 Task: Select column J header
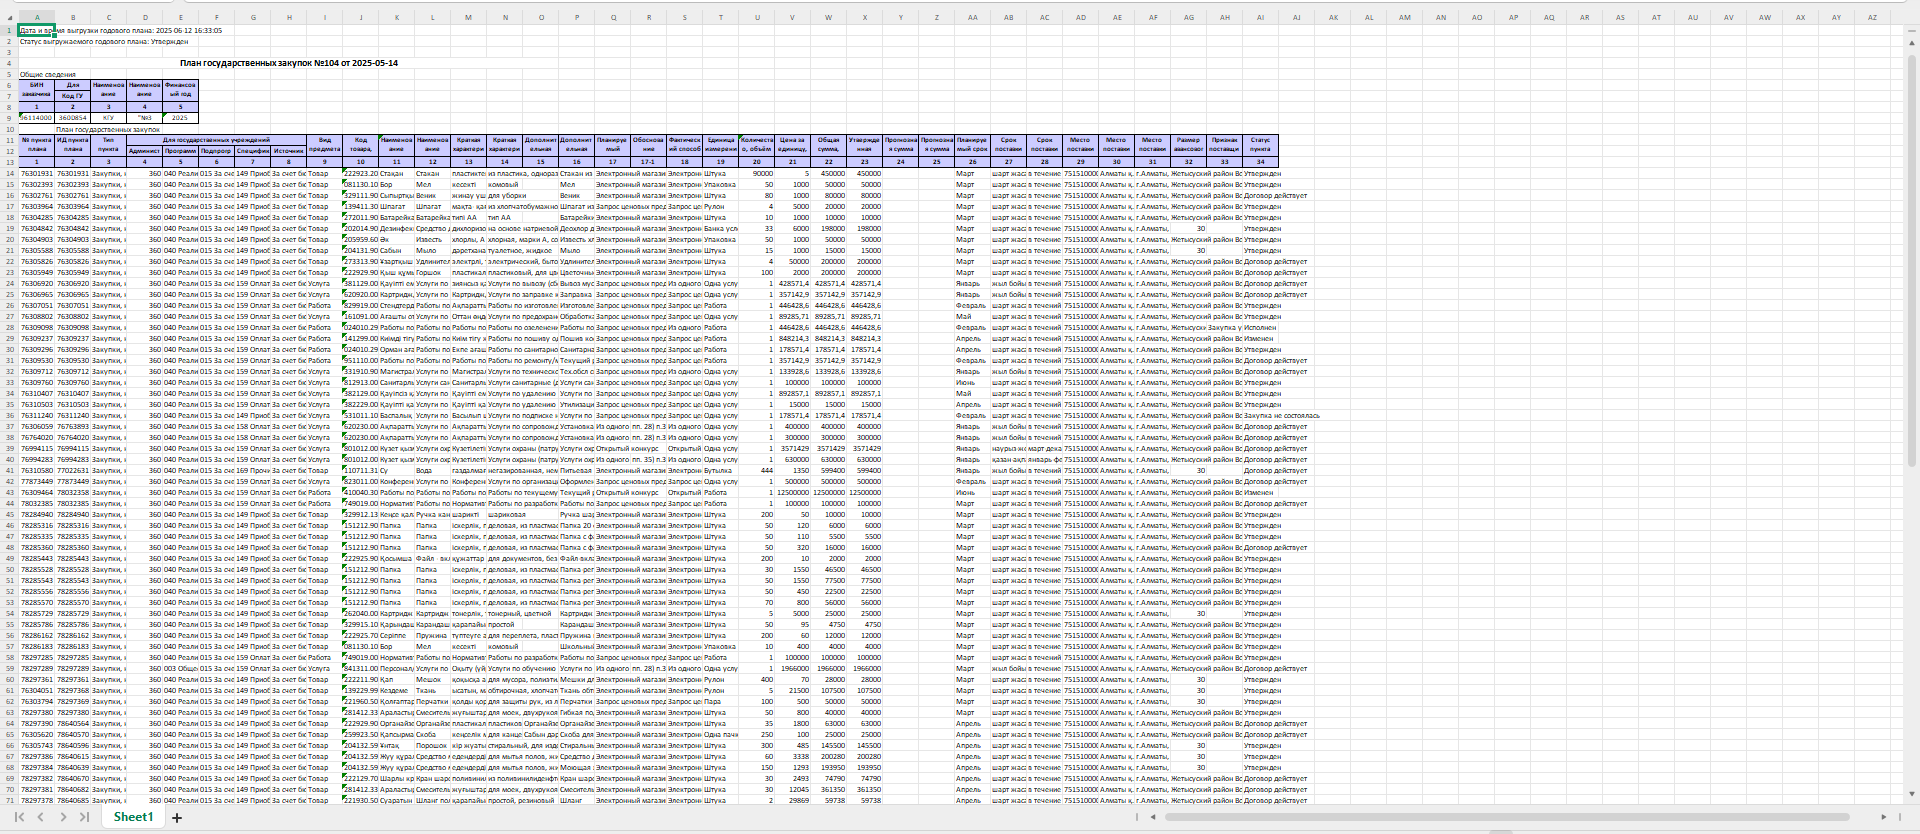361,17
